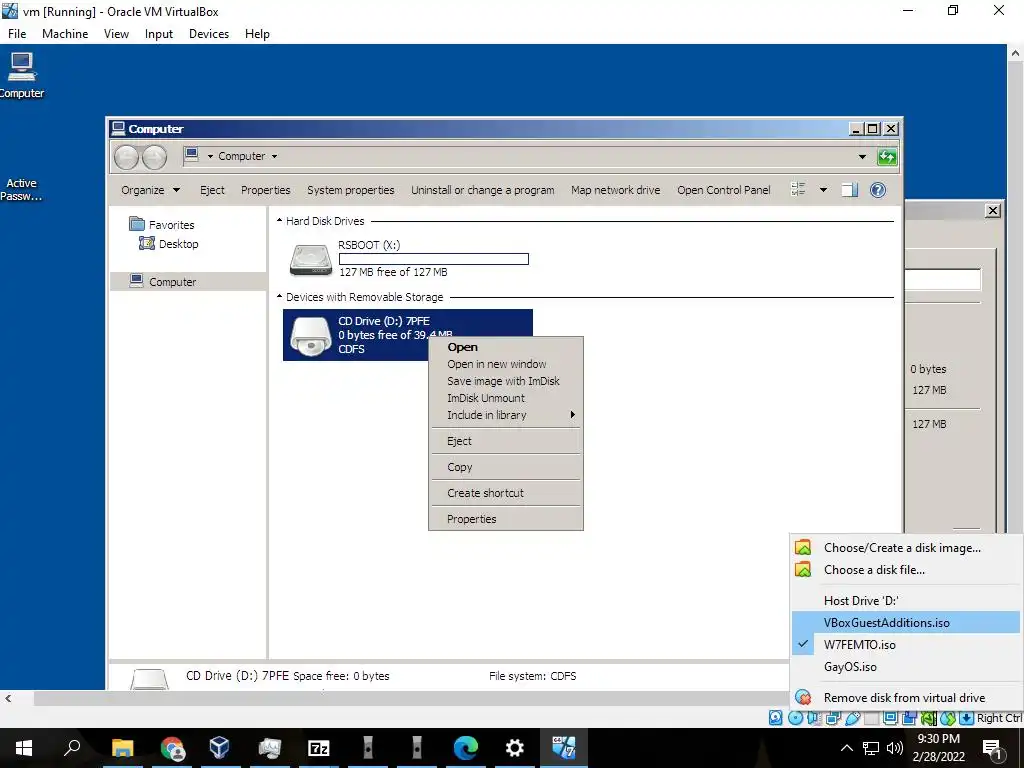Open the view options dropdown arrow
Image resolution: width=1024 pixels, height=768 pixels.
click(x=824, y=190)
